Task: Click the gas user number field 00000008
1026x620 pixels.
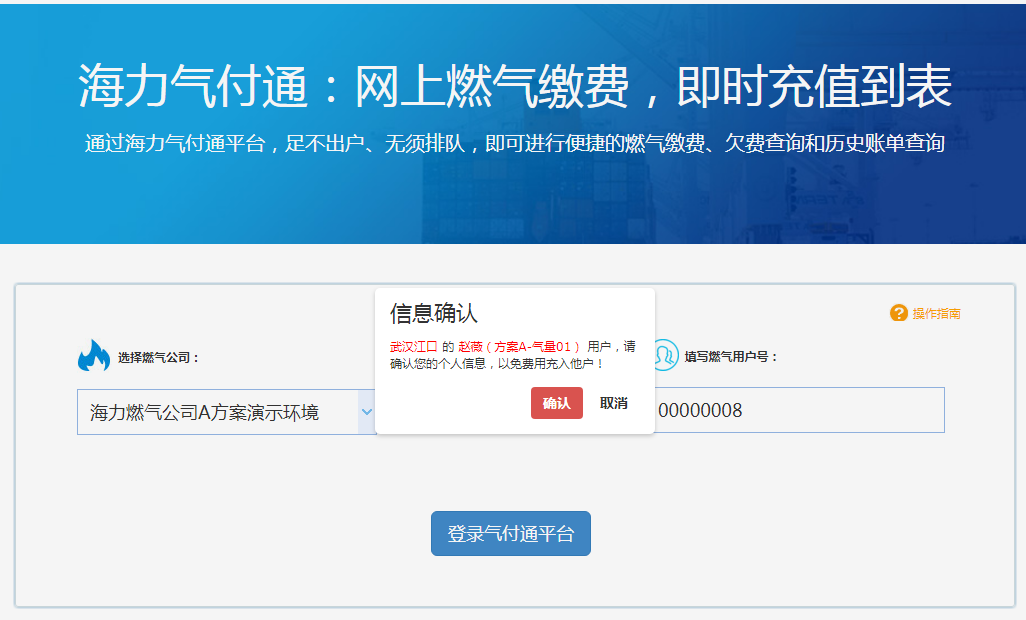Action: pyautogui.click(x=799, y=410)
